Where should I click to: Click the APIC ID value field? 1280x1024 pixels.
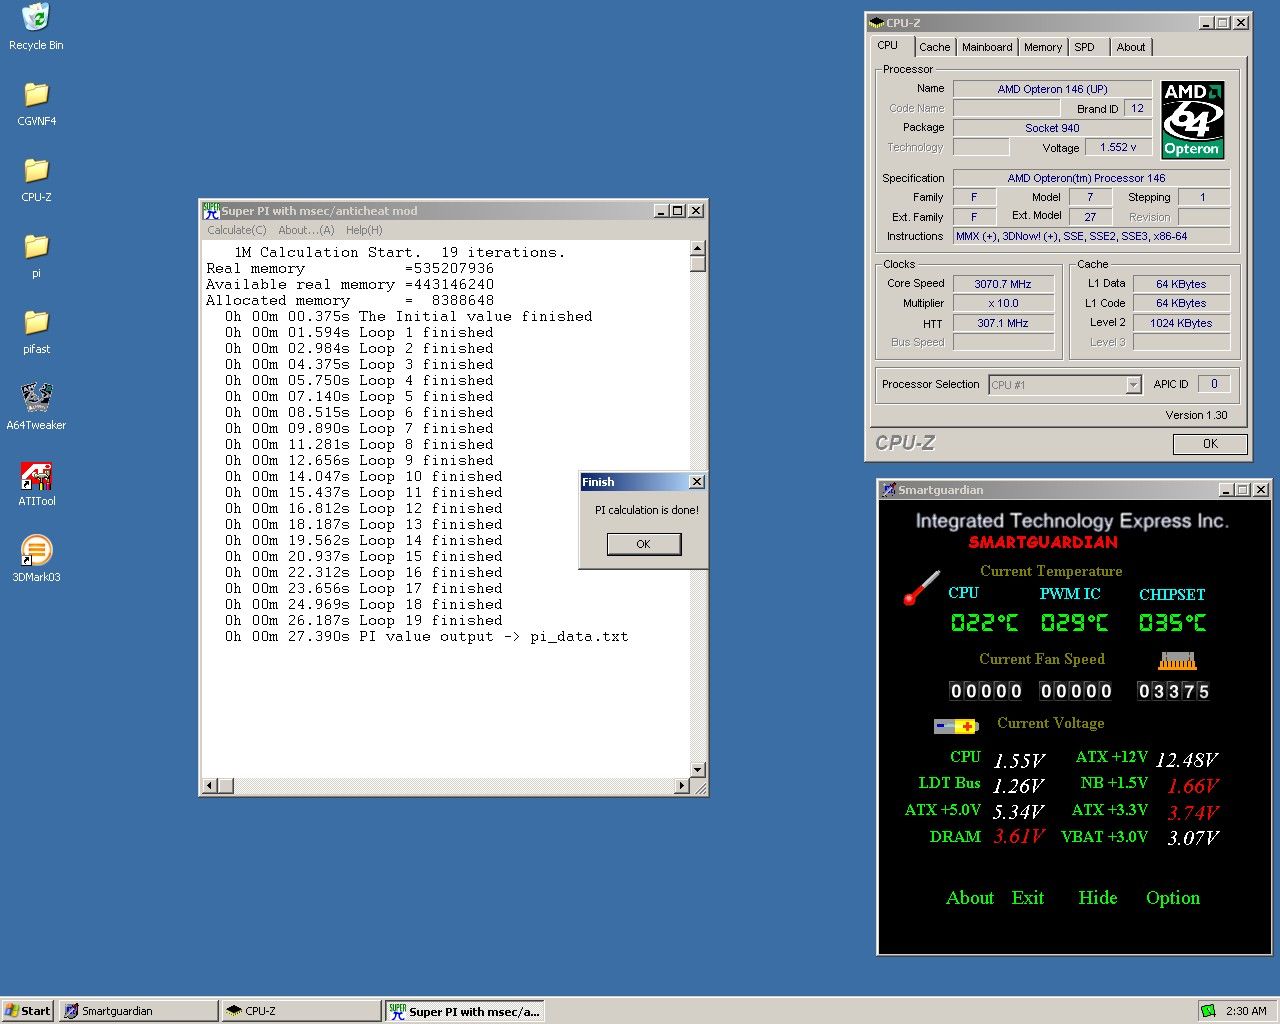coord(1214,384)
